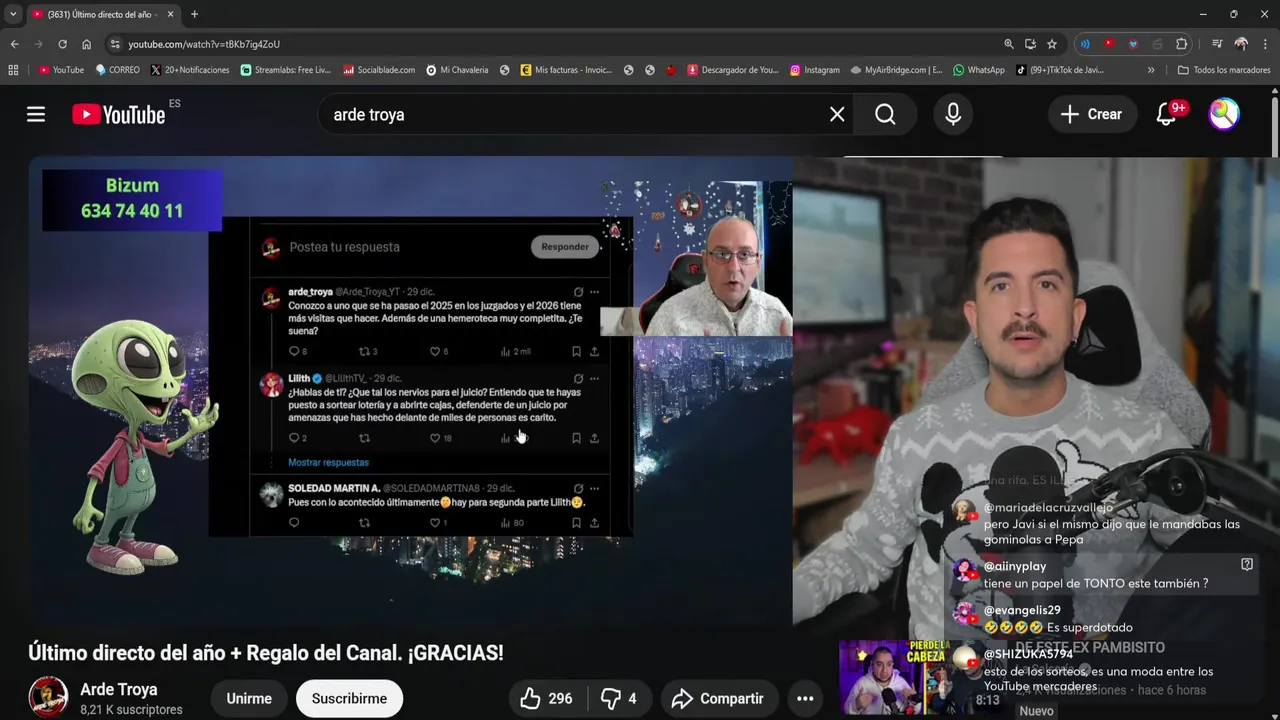The image size is (1280, 720).
Task: Open the TikTok de Javi bookmark
Action: 1060,70
